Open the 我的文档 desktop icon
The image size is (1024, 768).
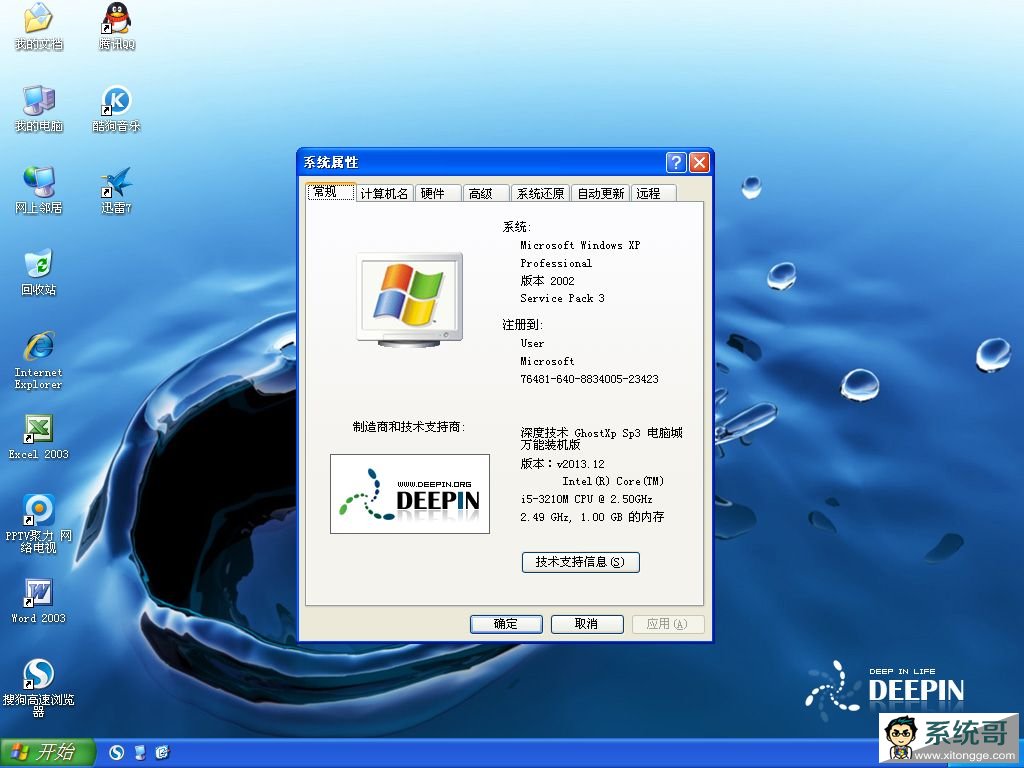(39, 26)
